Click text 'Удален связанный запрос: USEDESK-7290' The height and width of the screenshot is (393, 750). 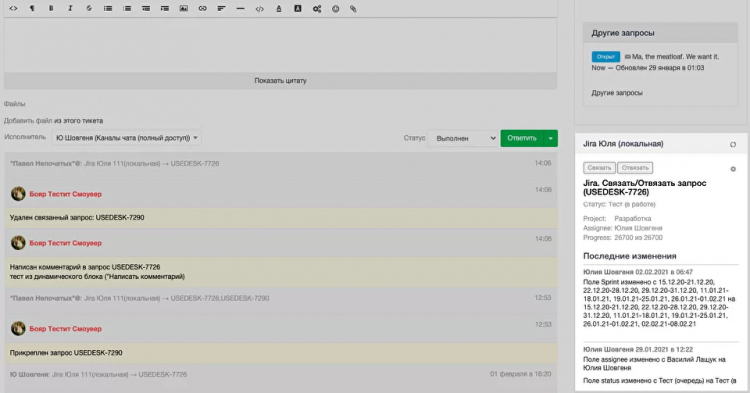click(77, 218)
